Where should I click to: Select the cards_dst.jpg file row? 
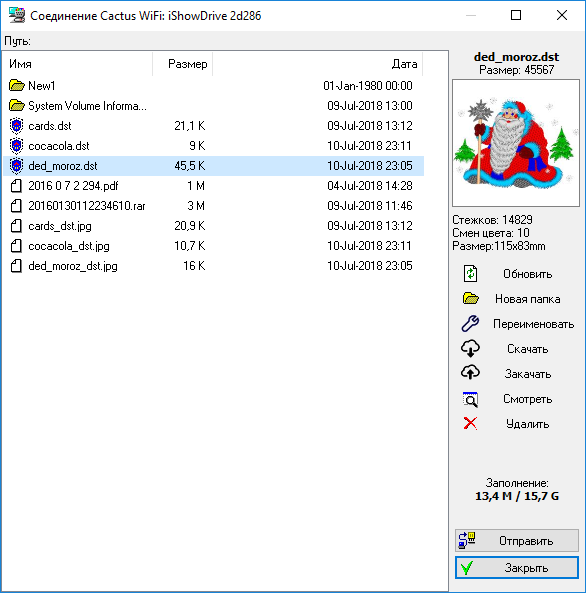click(213, 226)
